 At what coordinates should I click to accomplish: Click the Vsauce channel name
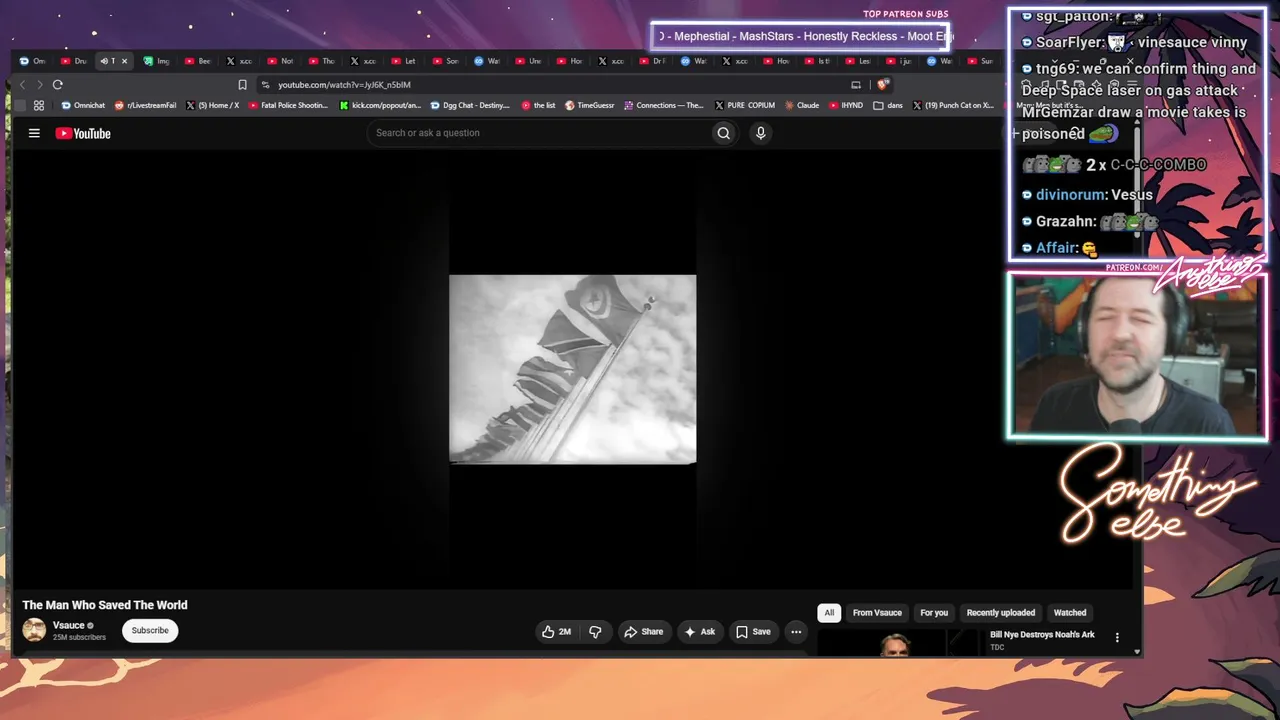(x=68, y=626)
